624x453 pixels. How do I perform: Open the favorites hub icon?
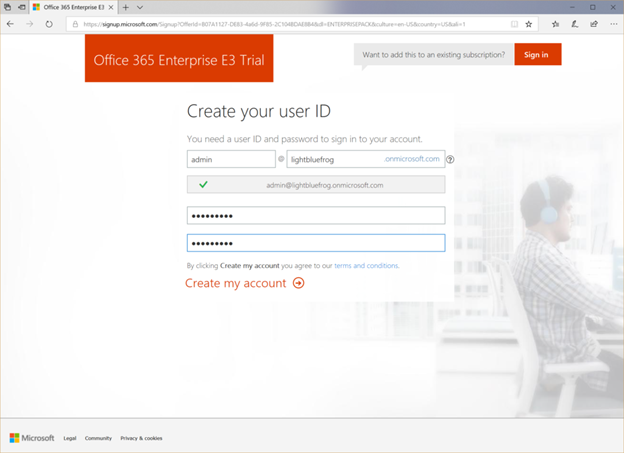[x=556, y=24]
